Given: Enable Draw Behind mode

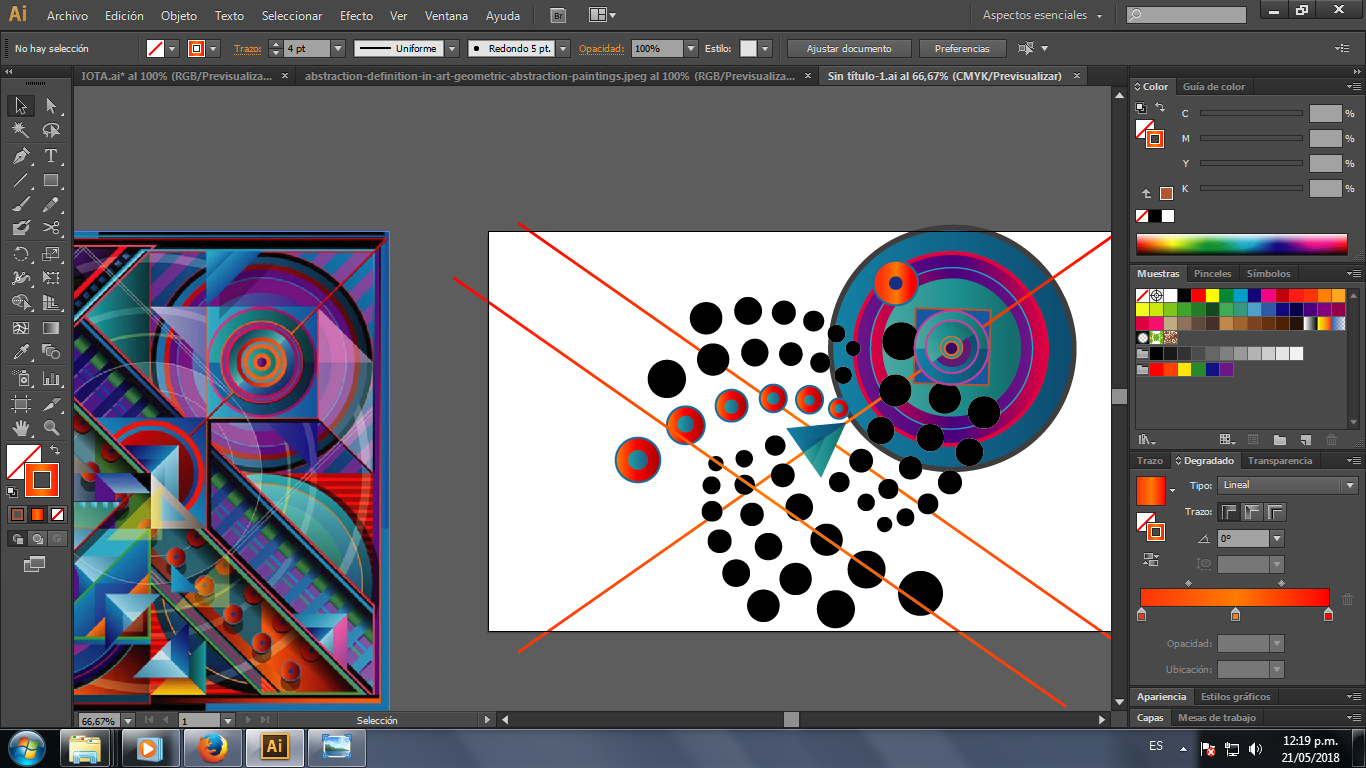Looking at the screenshot, I should [x=37, y=538].
